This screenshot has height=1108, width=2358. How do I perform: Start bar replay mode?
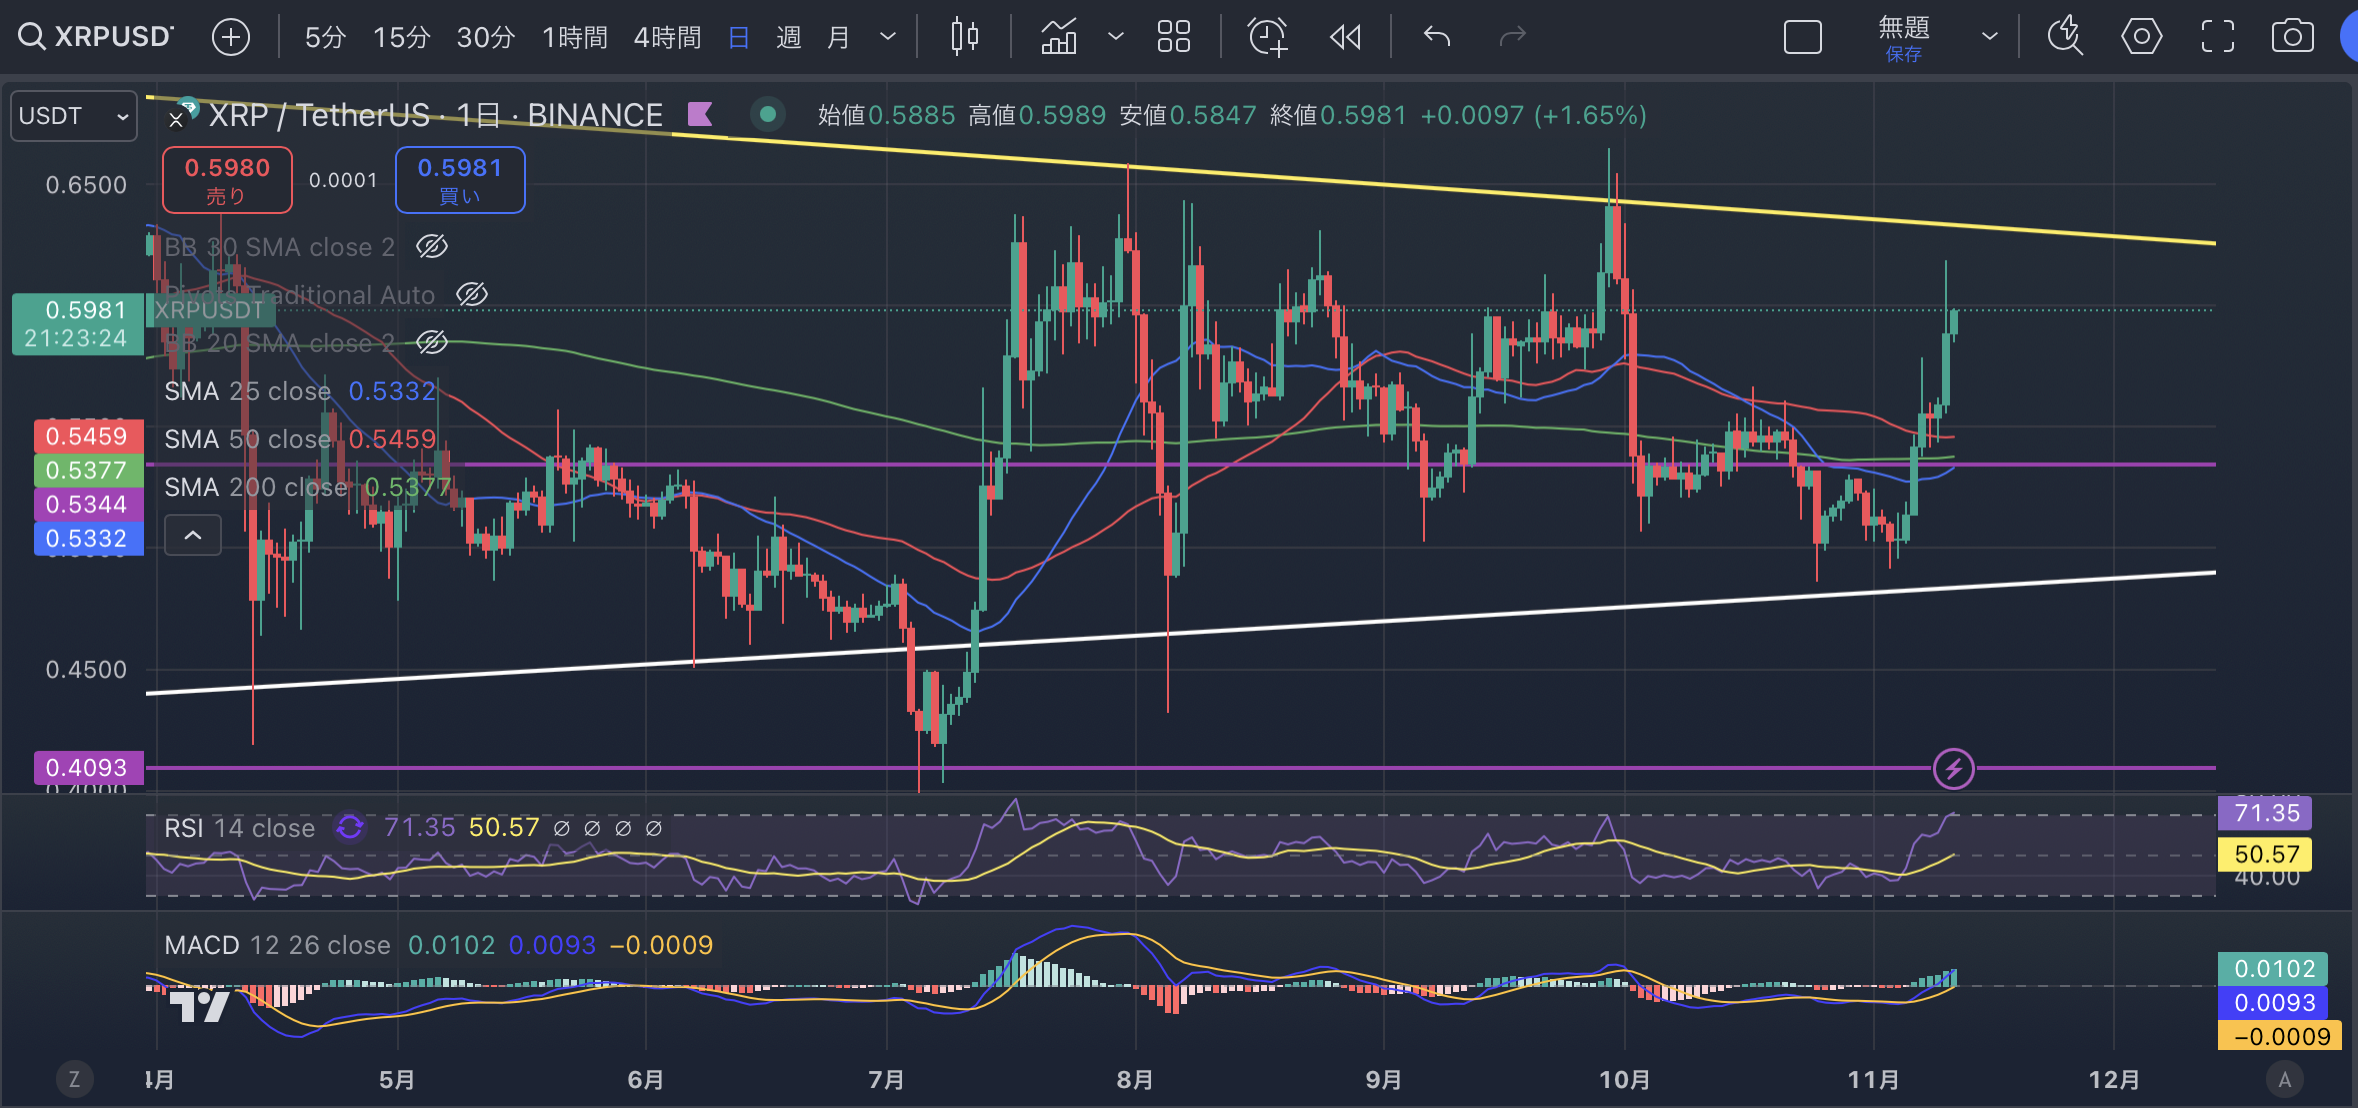1346,37
